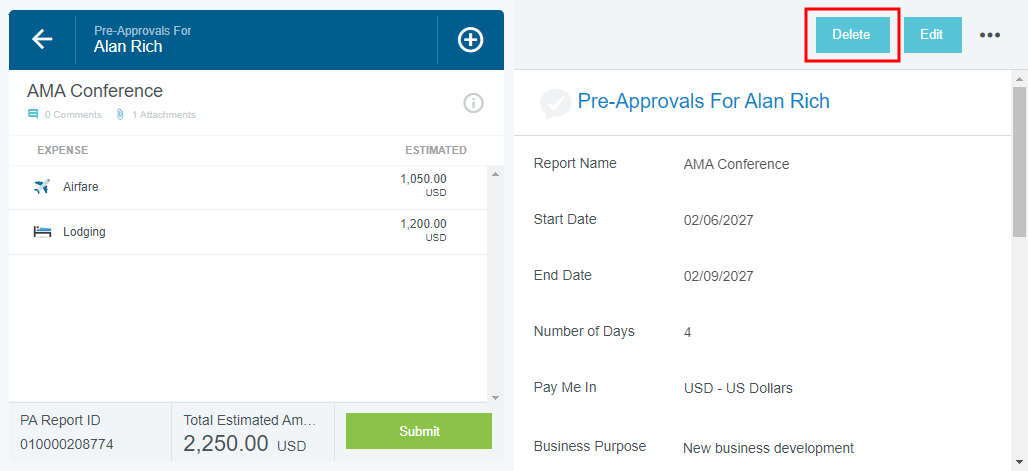
Task: Select the Airfare expense row
Action: (240, 187)
